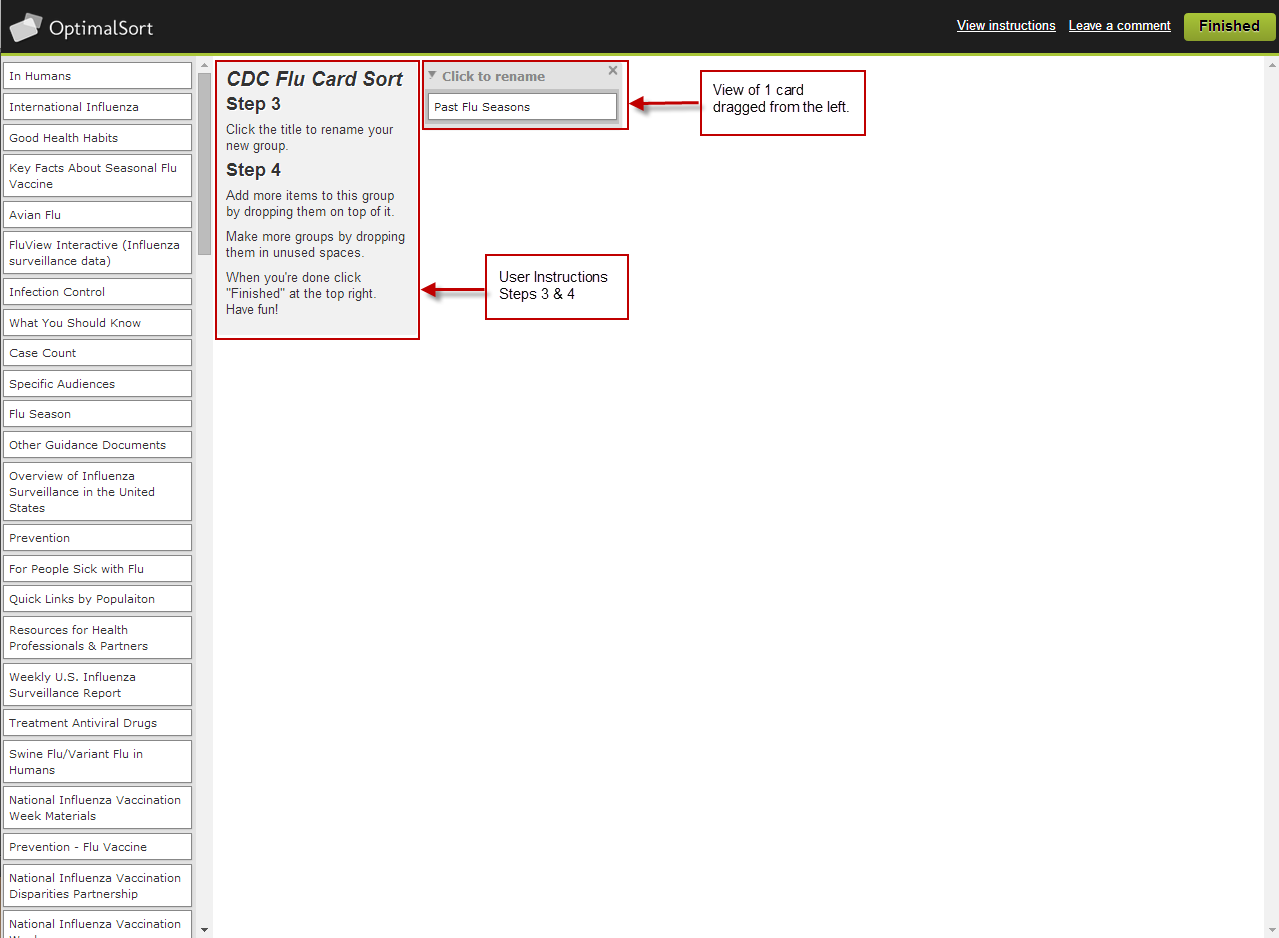Select 'Weekly U.S. Influenza Surveillance Report' card
Viewport: 1279px width, 938px height.
pyautogui.click(x=97, y=685)
